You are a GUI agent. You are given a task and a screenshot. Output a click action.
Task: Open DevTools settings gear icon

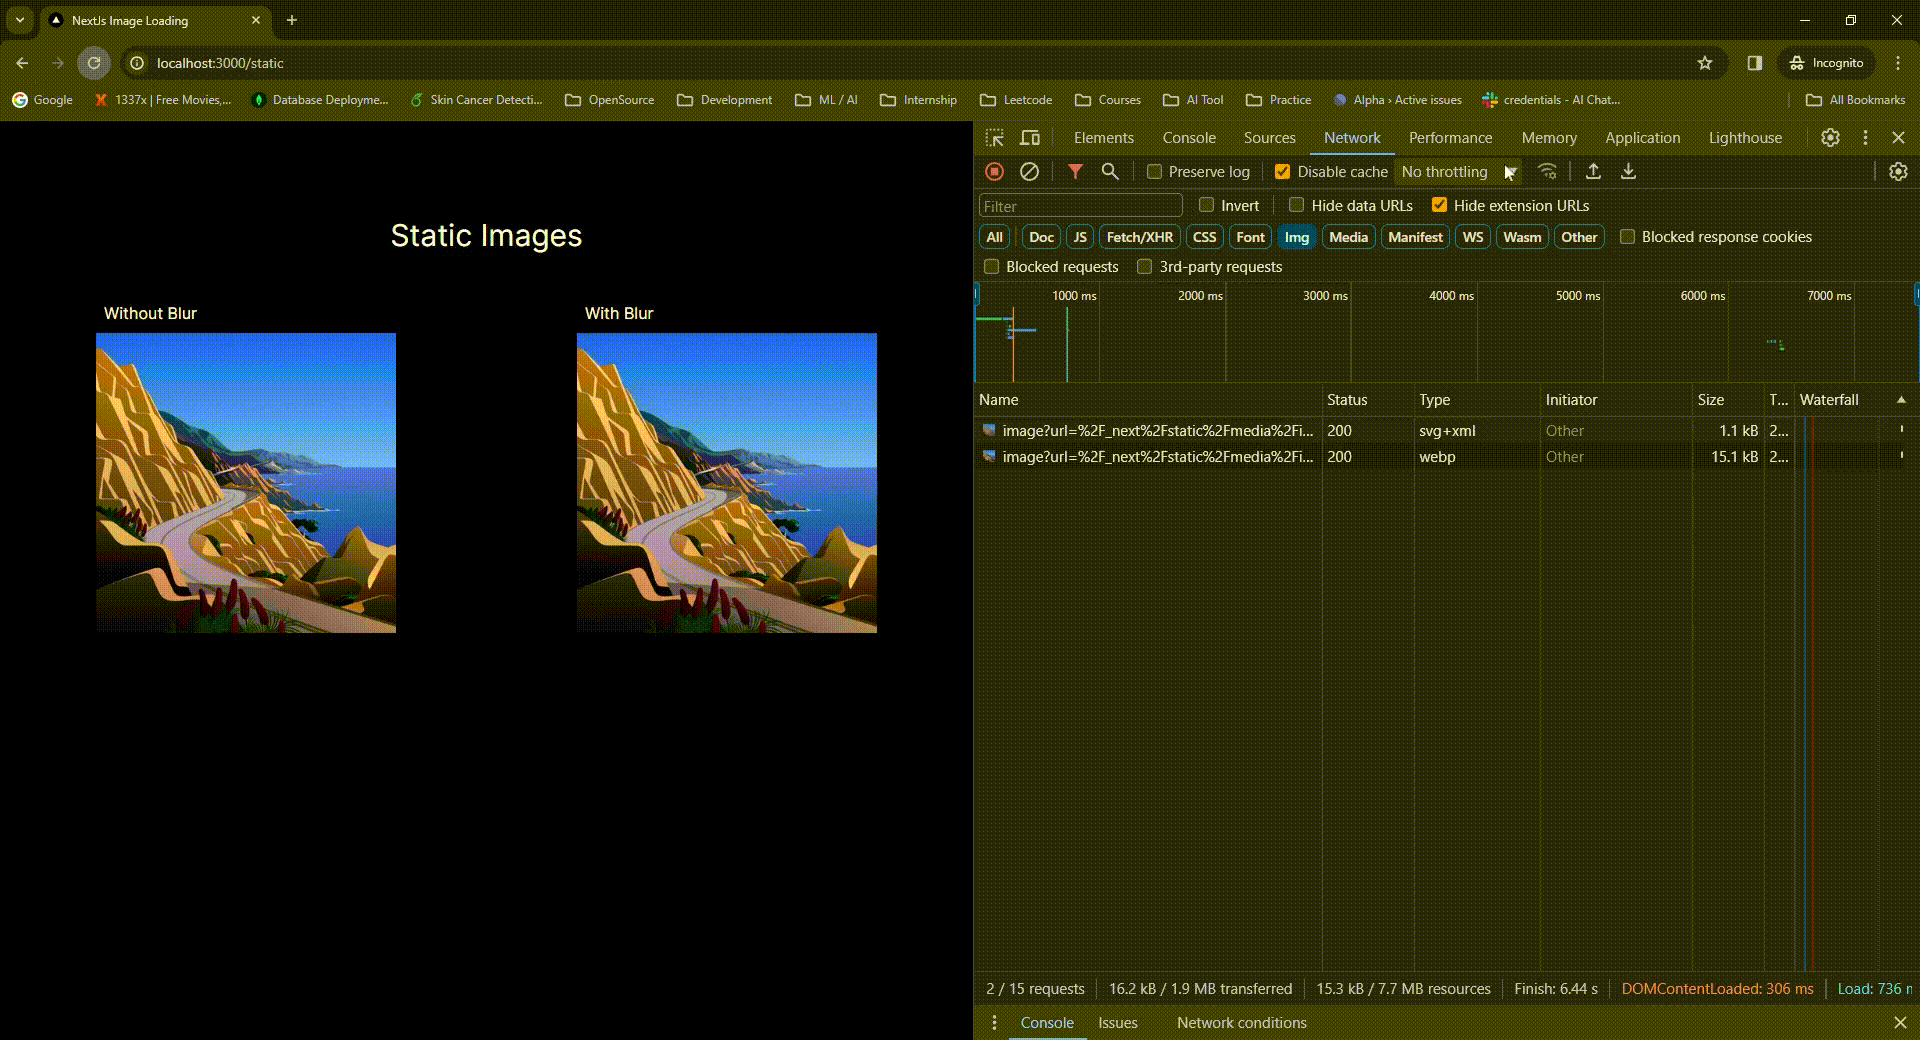coord(1830,138)
